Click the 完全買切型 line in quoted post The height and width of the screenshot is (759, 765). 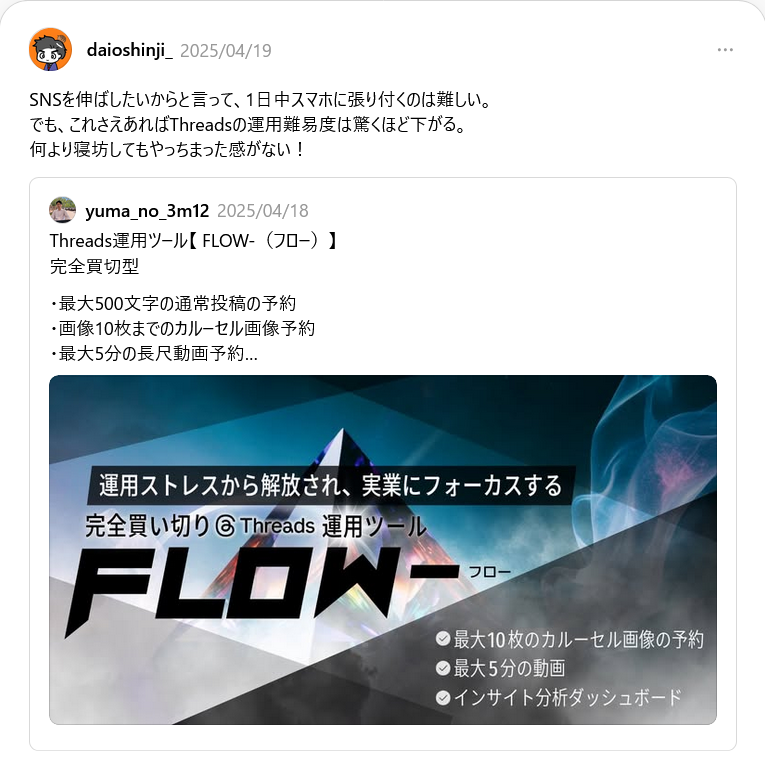click(x=95, y=266)
